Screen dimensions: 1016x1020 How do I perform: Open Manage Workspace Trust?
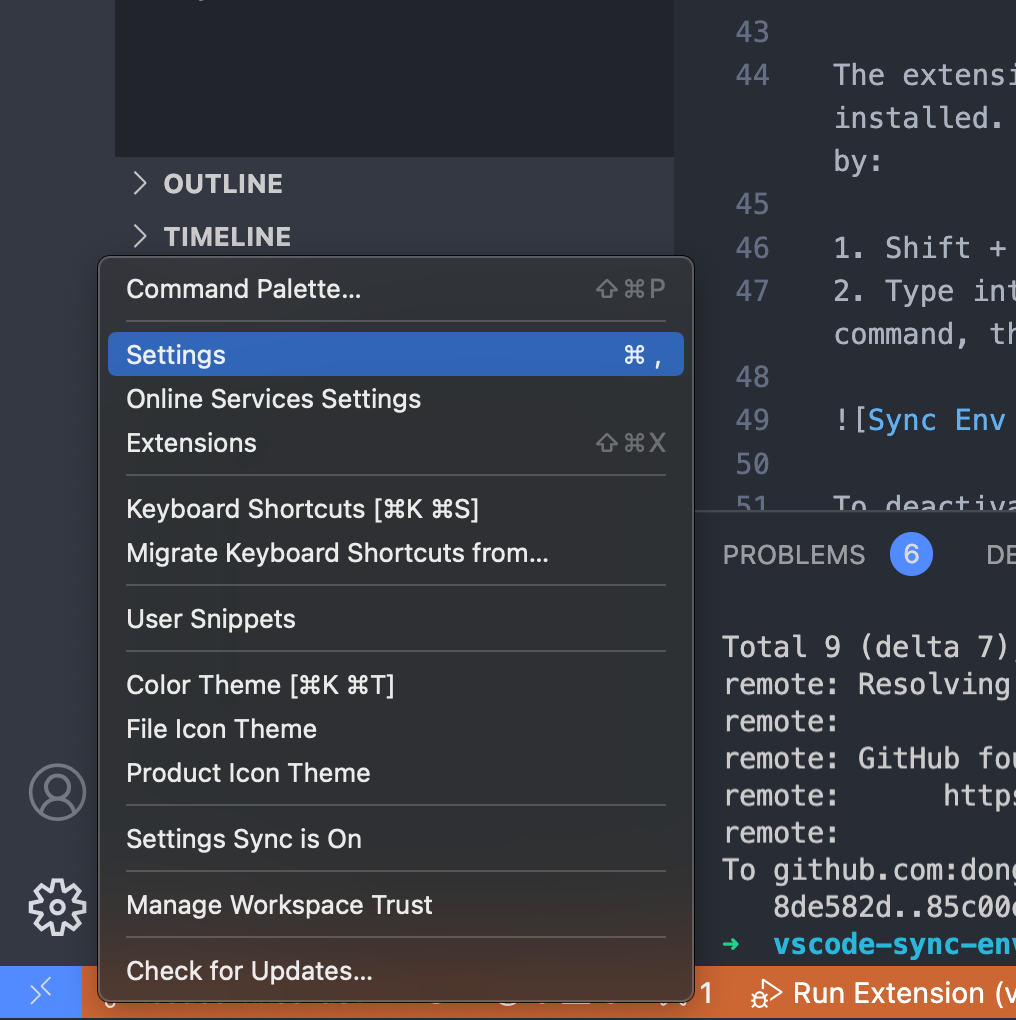[x=395, y=905]
